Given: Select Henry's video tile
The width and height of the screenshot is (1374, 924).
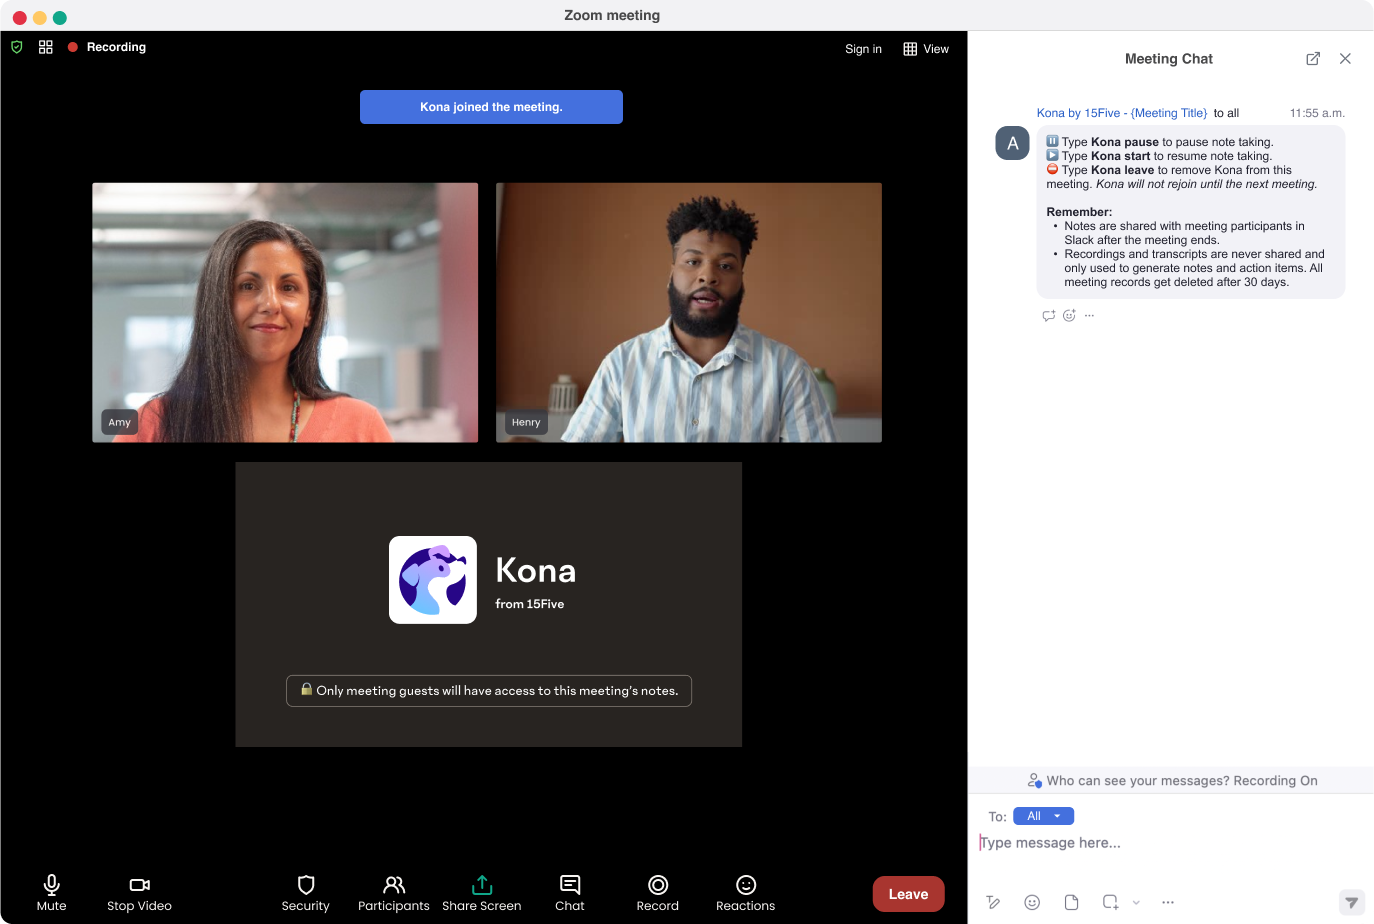Looking at the screenshot, I should (689, 312).
